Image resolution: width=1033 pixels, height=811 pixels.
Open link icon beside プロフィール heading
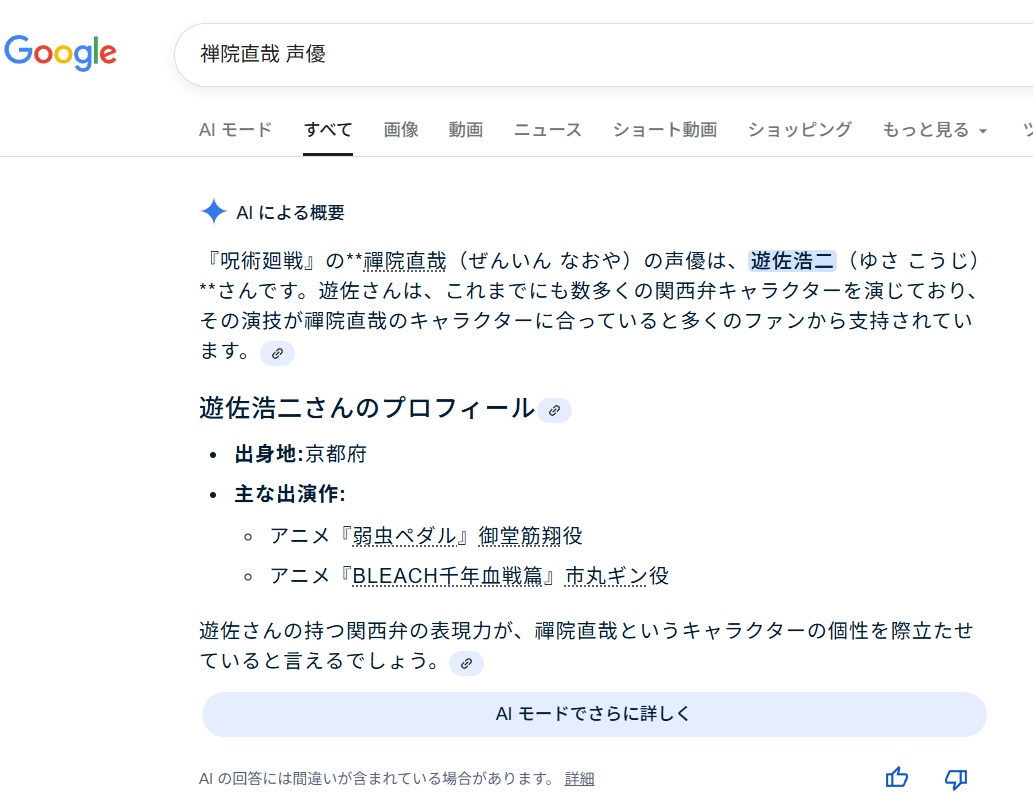(555, 410)
